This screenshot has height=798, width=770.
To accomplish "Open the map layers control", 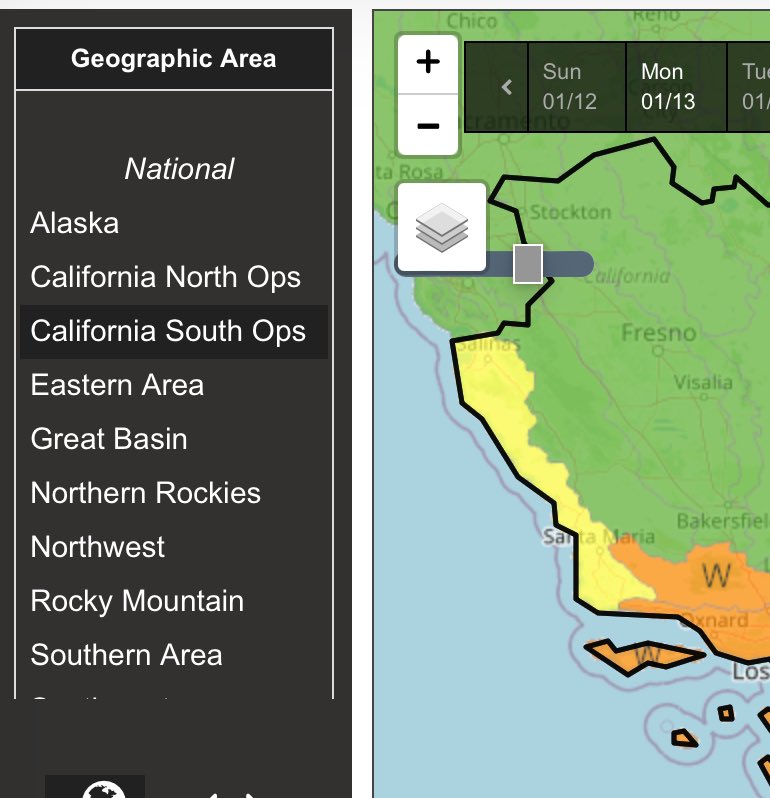I will (x=441, y=227).
